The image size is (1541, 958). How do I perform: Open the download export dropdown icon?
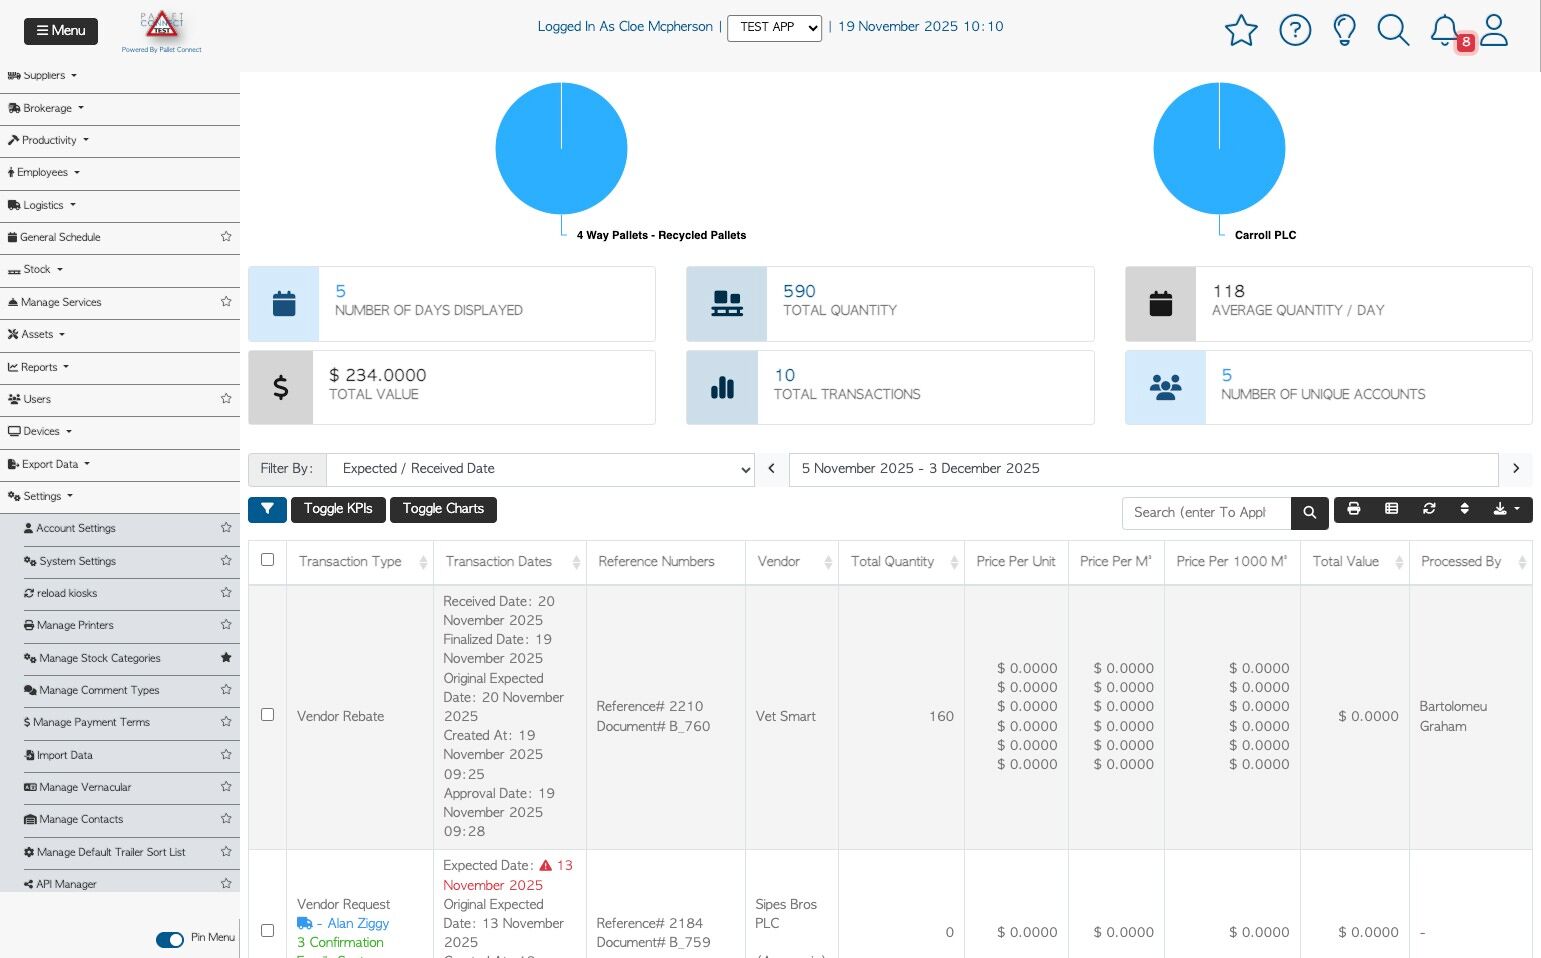pos(1506,509)
